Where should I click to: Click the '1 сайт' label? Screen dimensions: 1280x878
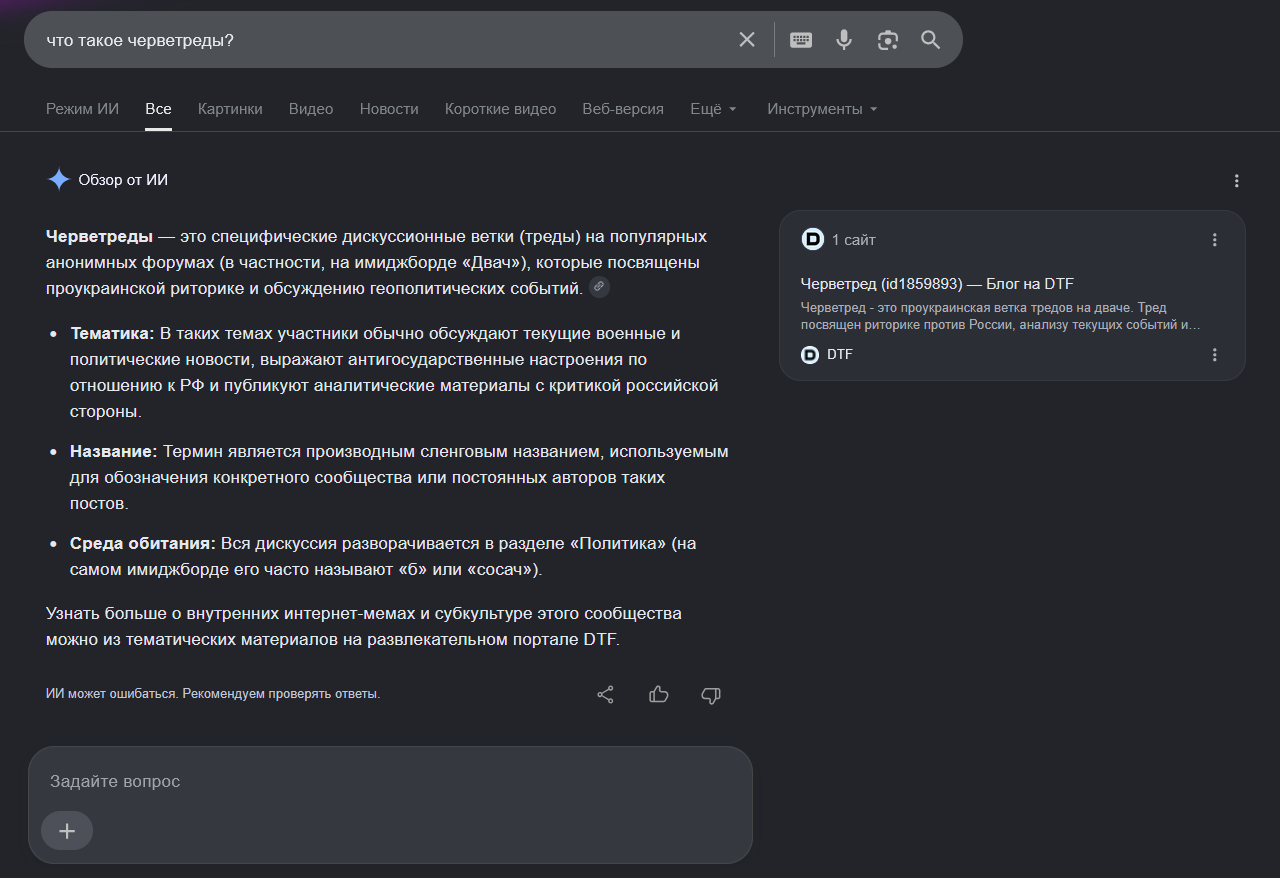(853, 240)
